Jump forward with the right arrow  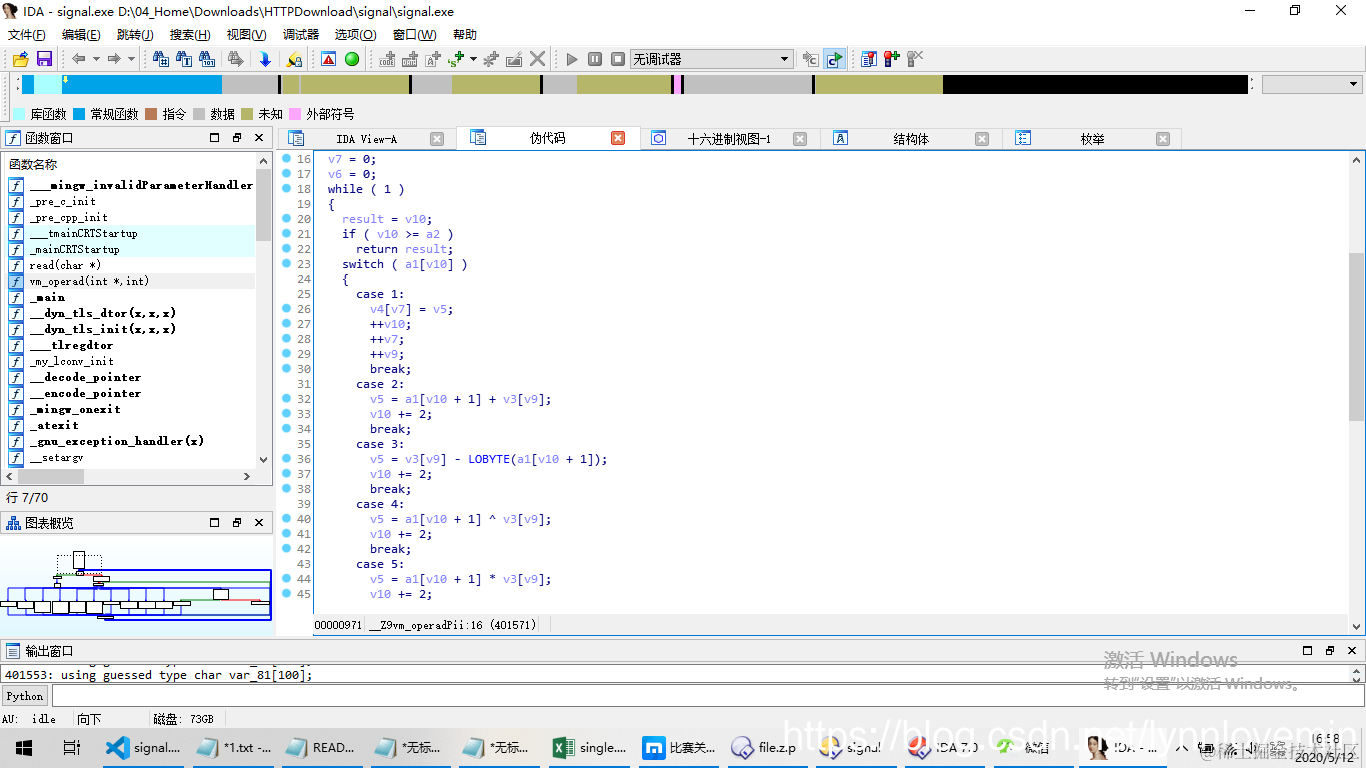click(x=114, y=59)
